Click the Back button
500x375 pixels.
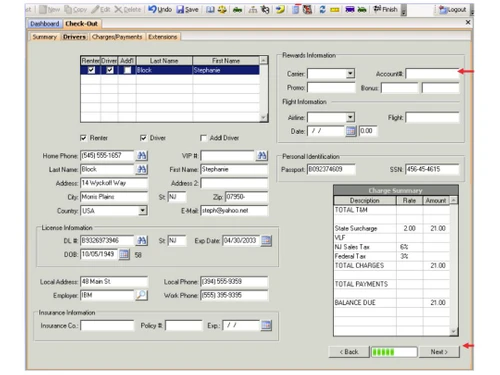(x=349, y=352)
